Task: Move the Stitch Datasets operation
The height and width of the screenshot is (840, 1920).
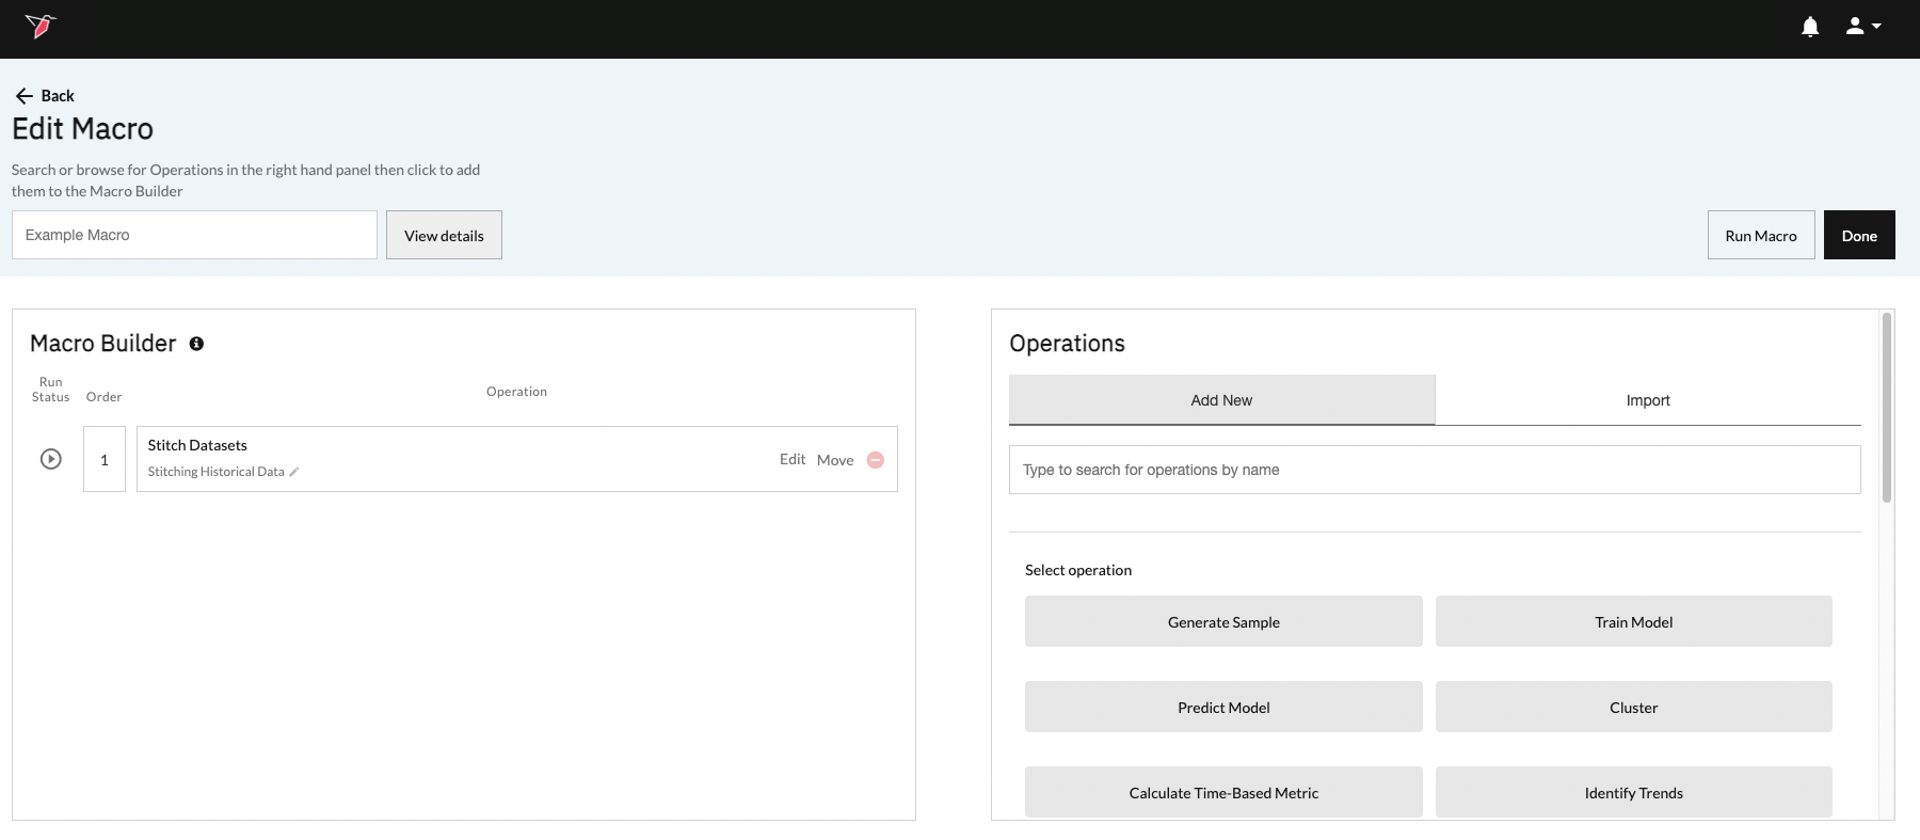Action: click(x=835, y=460)
